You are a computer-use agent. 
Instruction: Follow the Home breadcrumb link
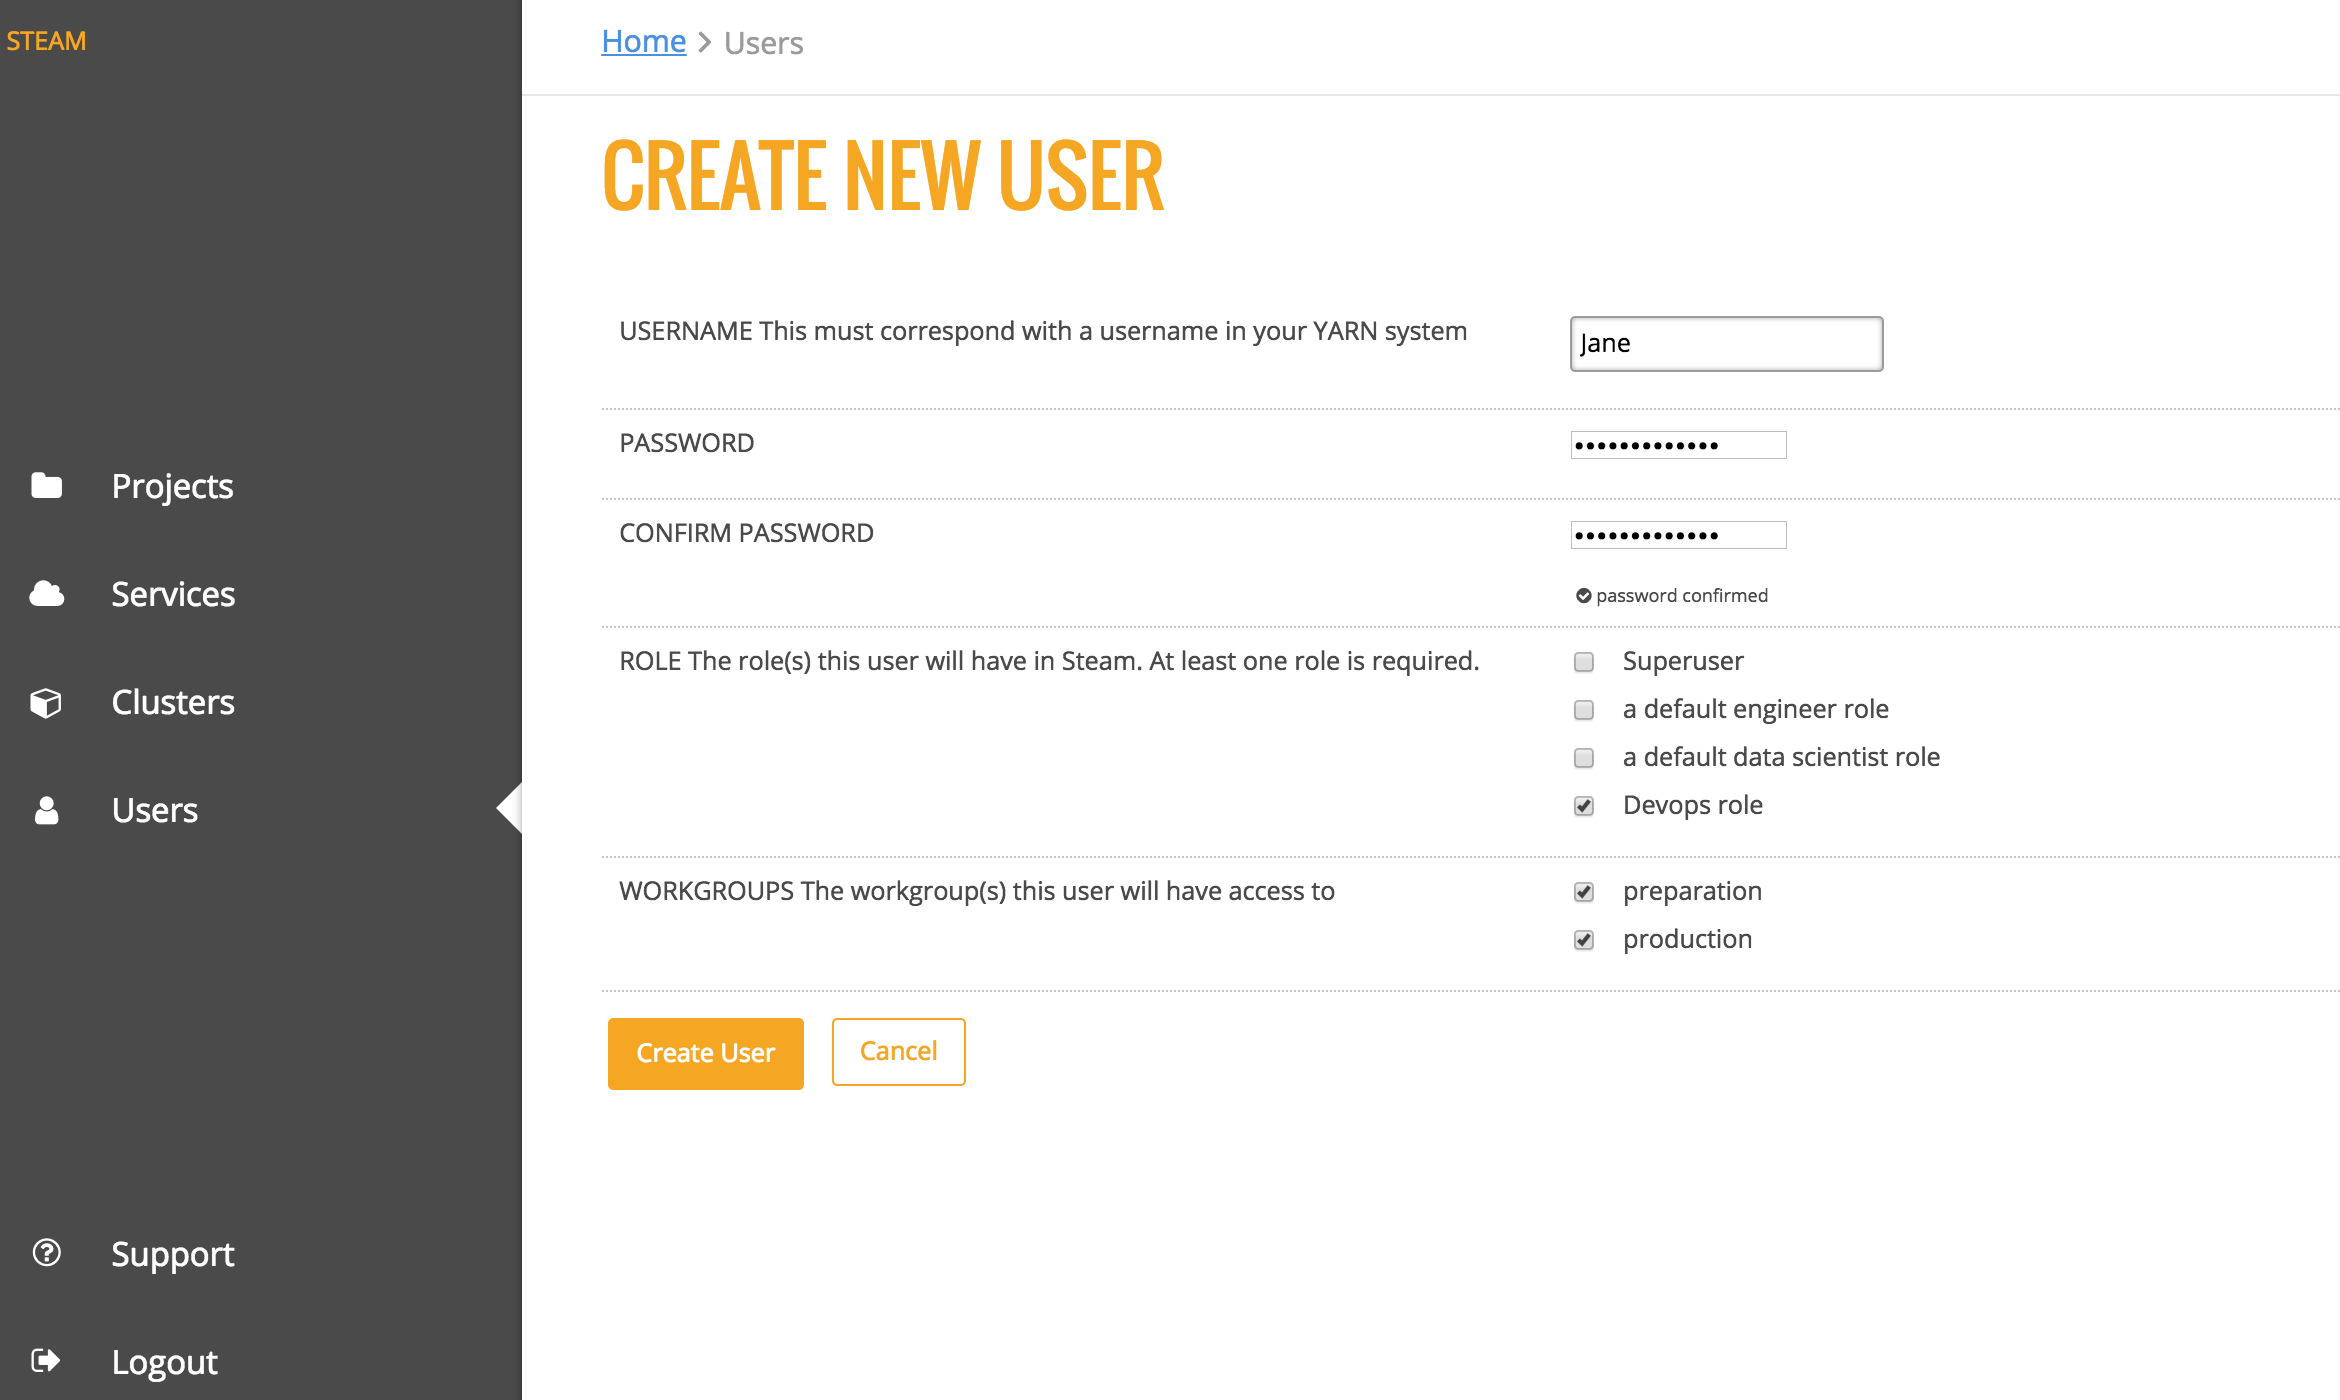(643, 42)
